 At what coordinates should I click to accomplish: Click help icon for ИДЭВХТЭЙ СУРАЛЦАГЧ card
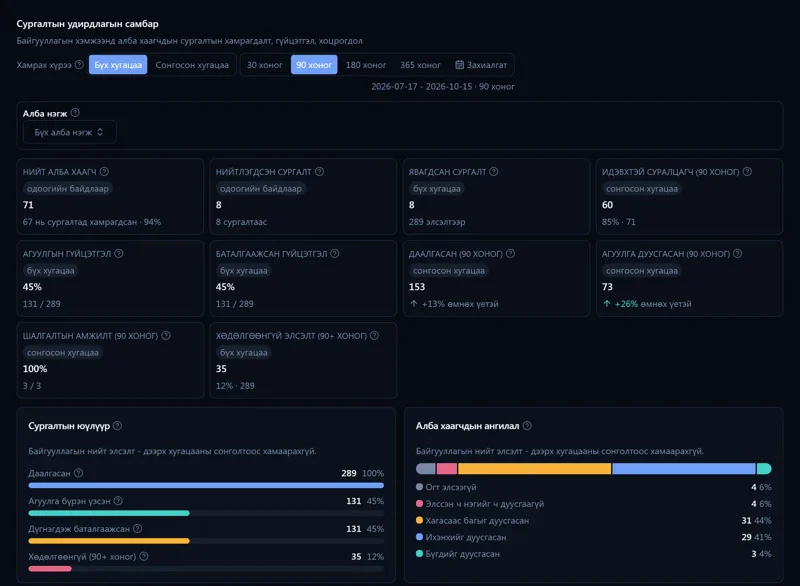(747, 171)
